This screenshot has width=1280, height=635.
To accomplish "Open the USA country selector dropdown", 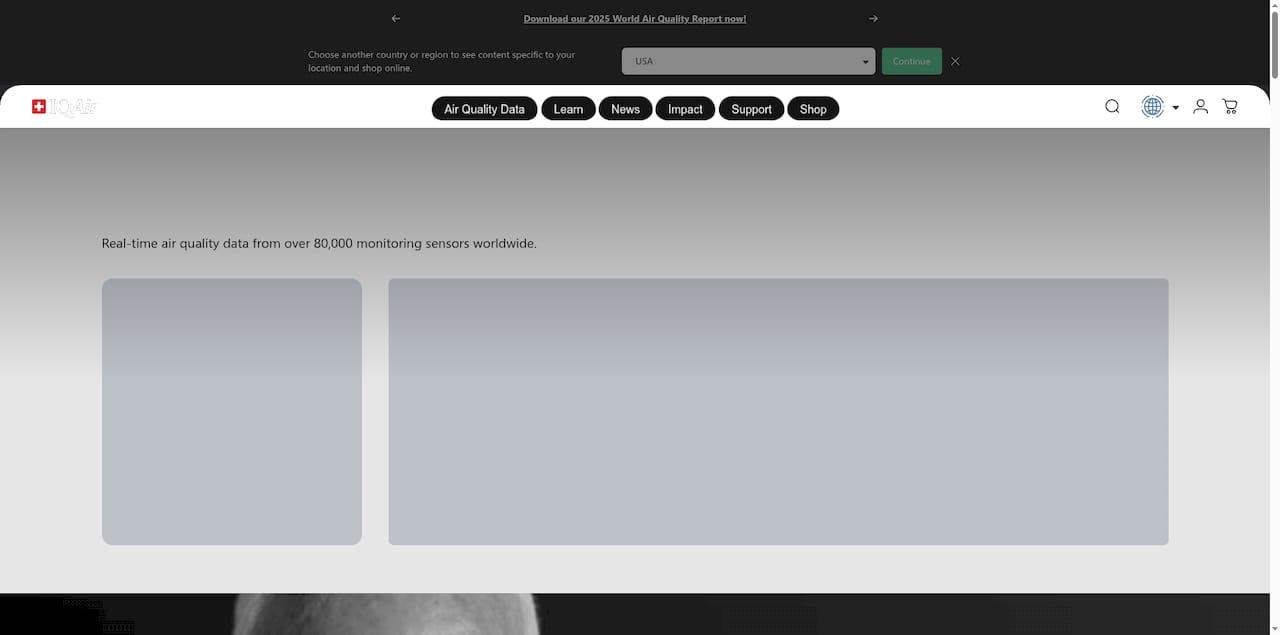I will [748, 61].
